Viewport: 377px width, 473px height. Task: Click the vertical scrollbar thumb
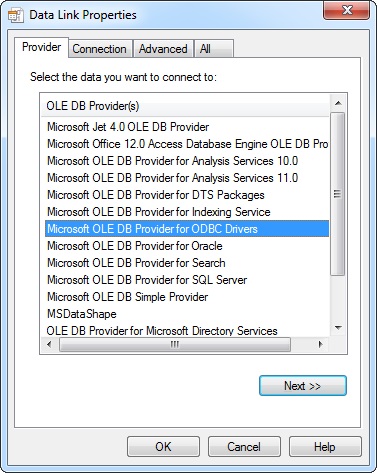tap(338, 194)
